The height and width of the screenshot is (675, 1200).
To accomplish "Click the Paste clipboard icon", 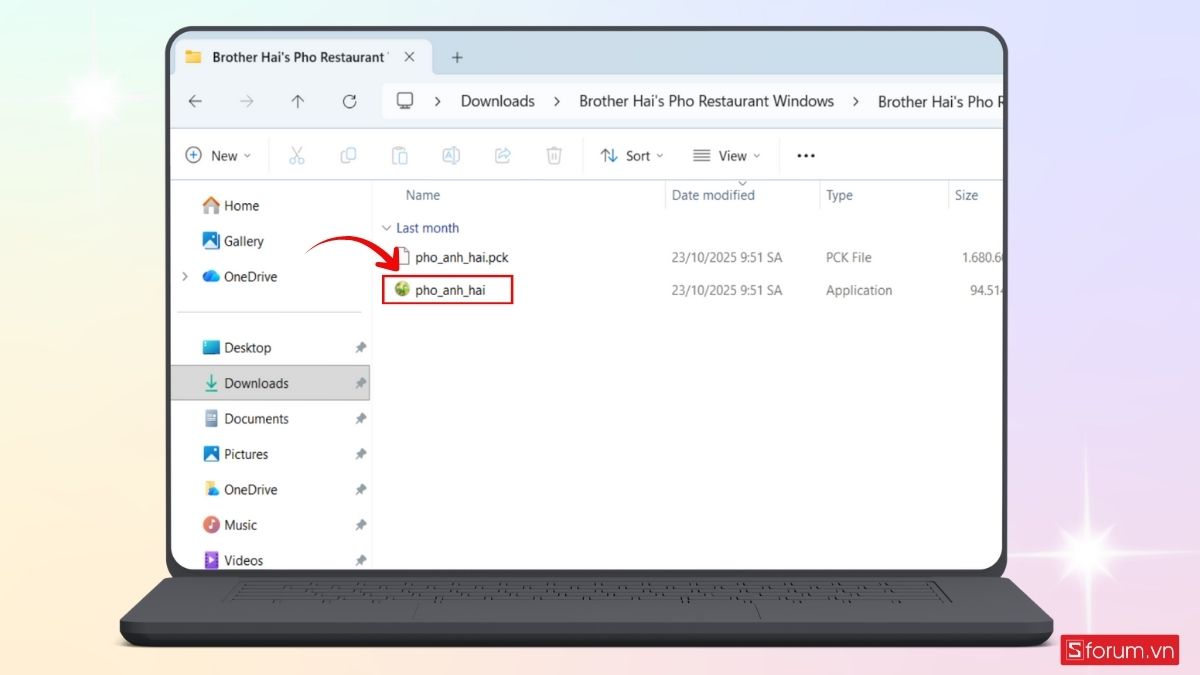I will (x=399, y=156).
